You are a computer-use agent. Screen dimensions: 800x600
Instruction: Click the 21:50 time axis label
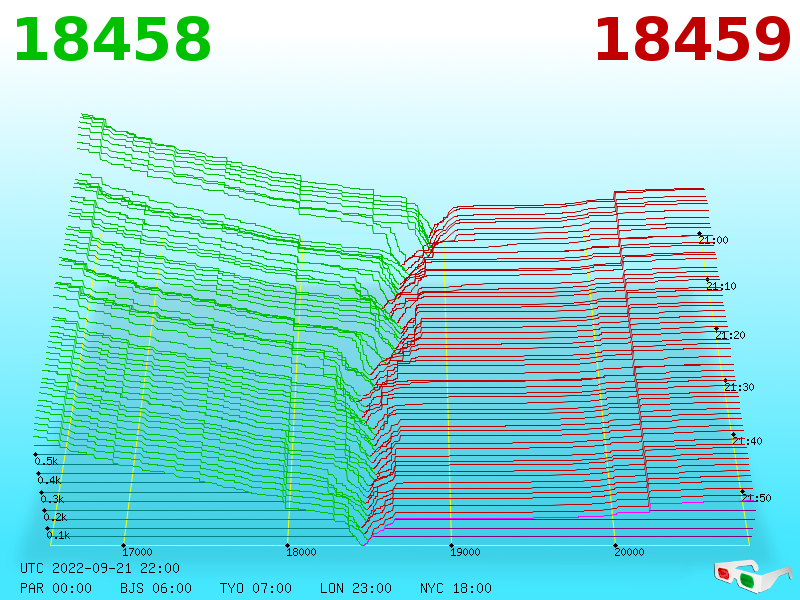(756, 498)
